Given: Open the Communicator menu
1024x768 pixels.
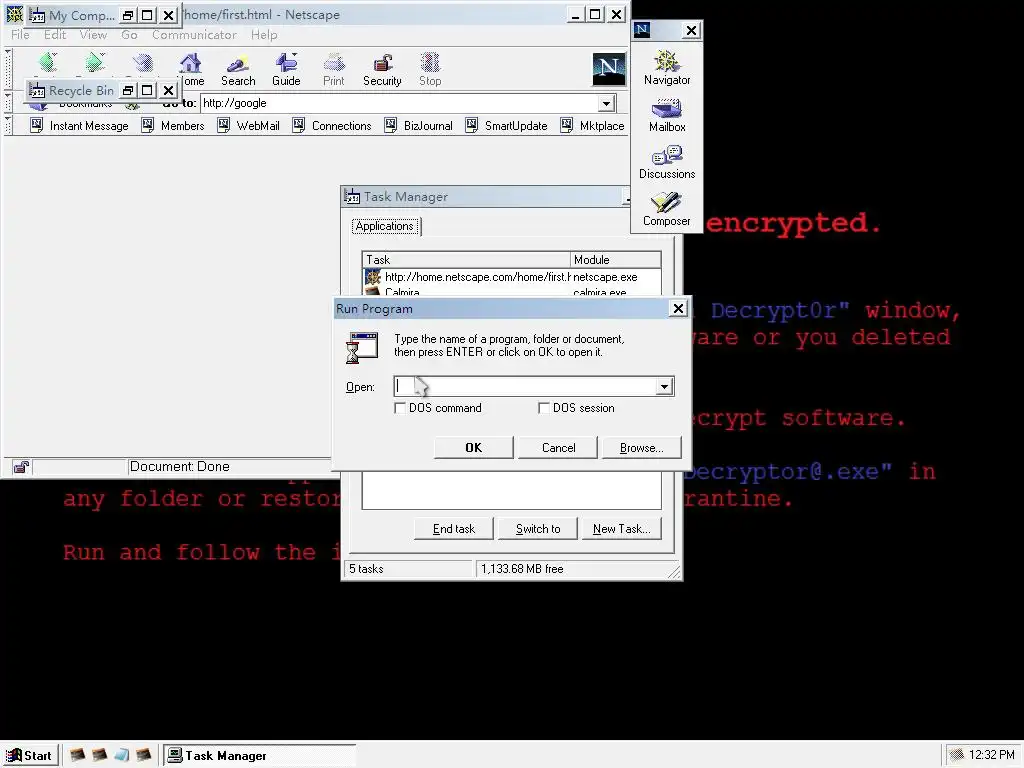Looking at the screenshot, I should [194, 35].
